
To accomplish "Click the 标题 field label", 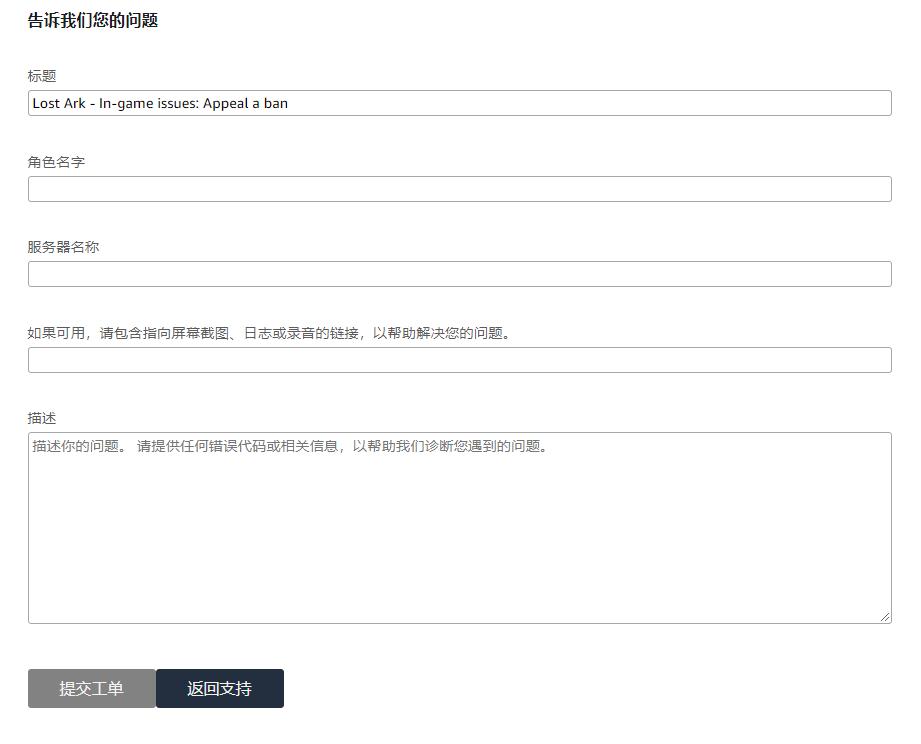I will [42, 74].
